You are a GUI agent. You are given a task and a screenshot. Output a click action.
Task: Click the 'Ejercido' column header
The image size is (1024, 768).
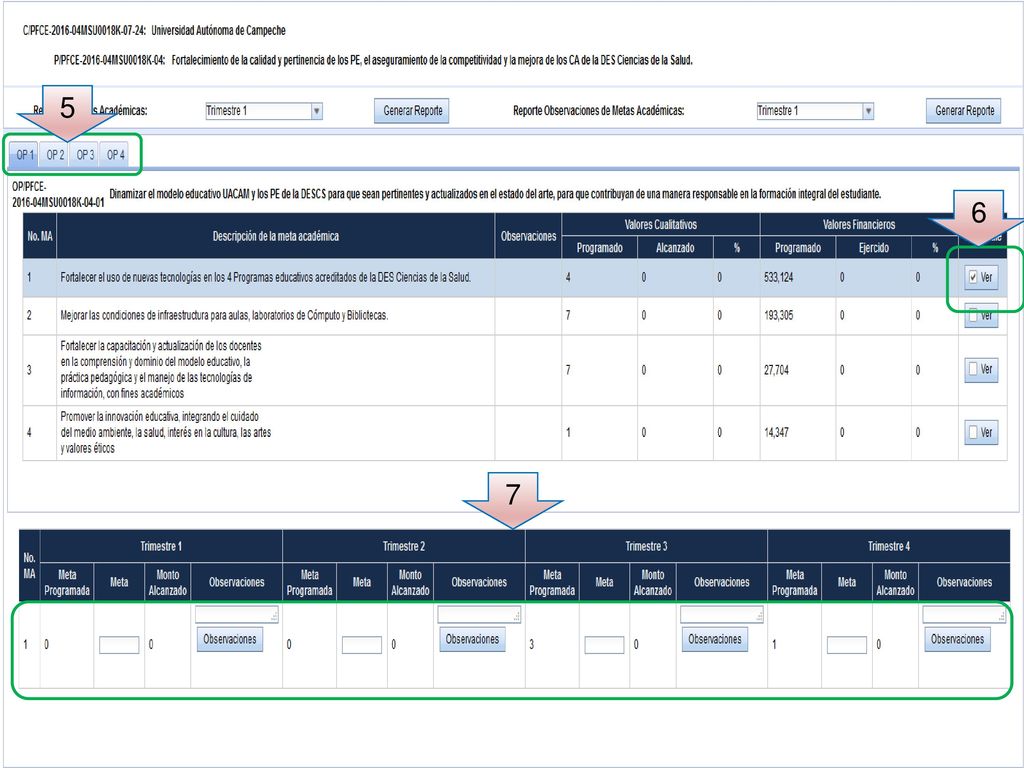[x=874, y=248]
